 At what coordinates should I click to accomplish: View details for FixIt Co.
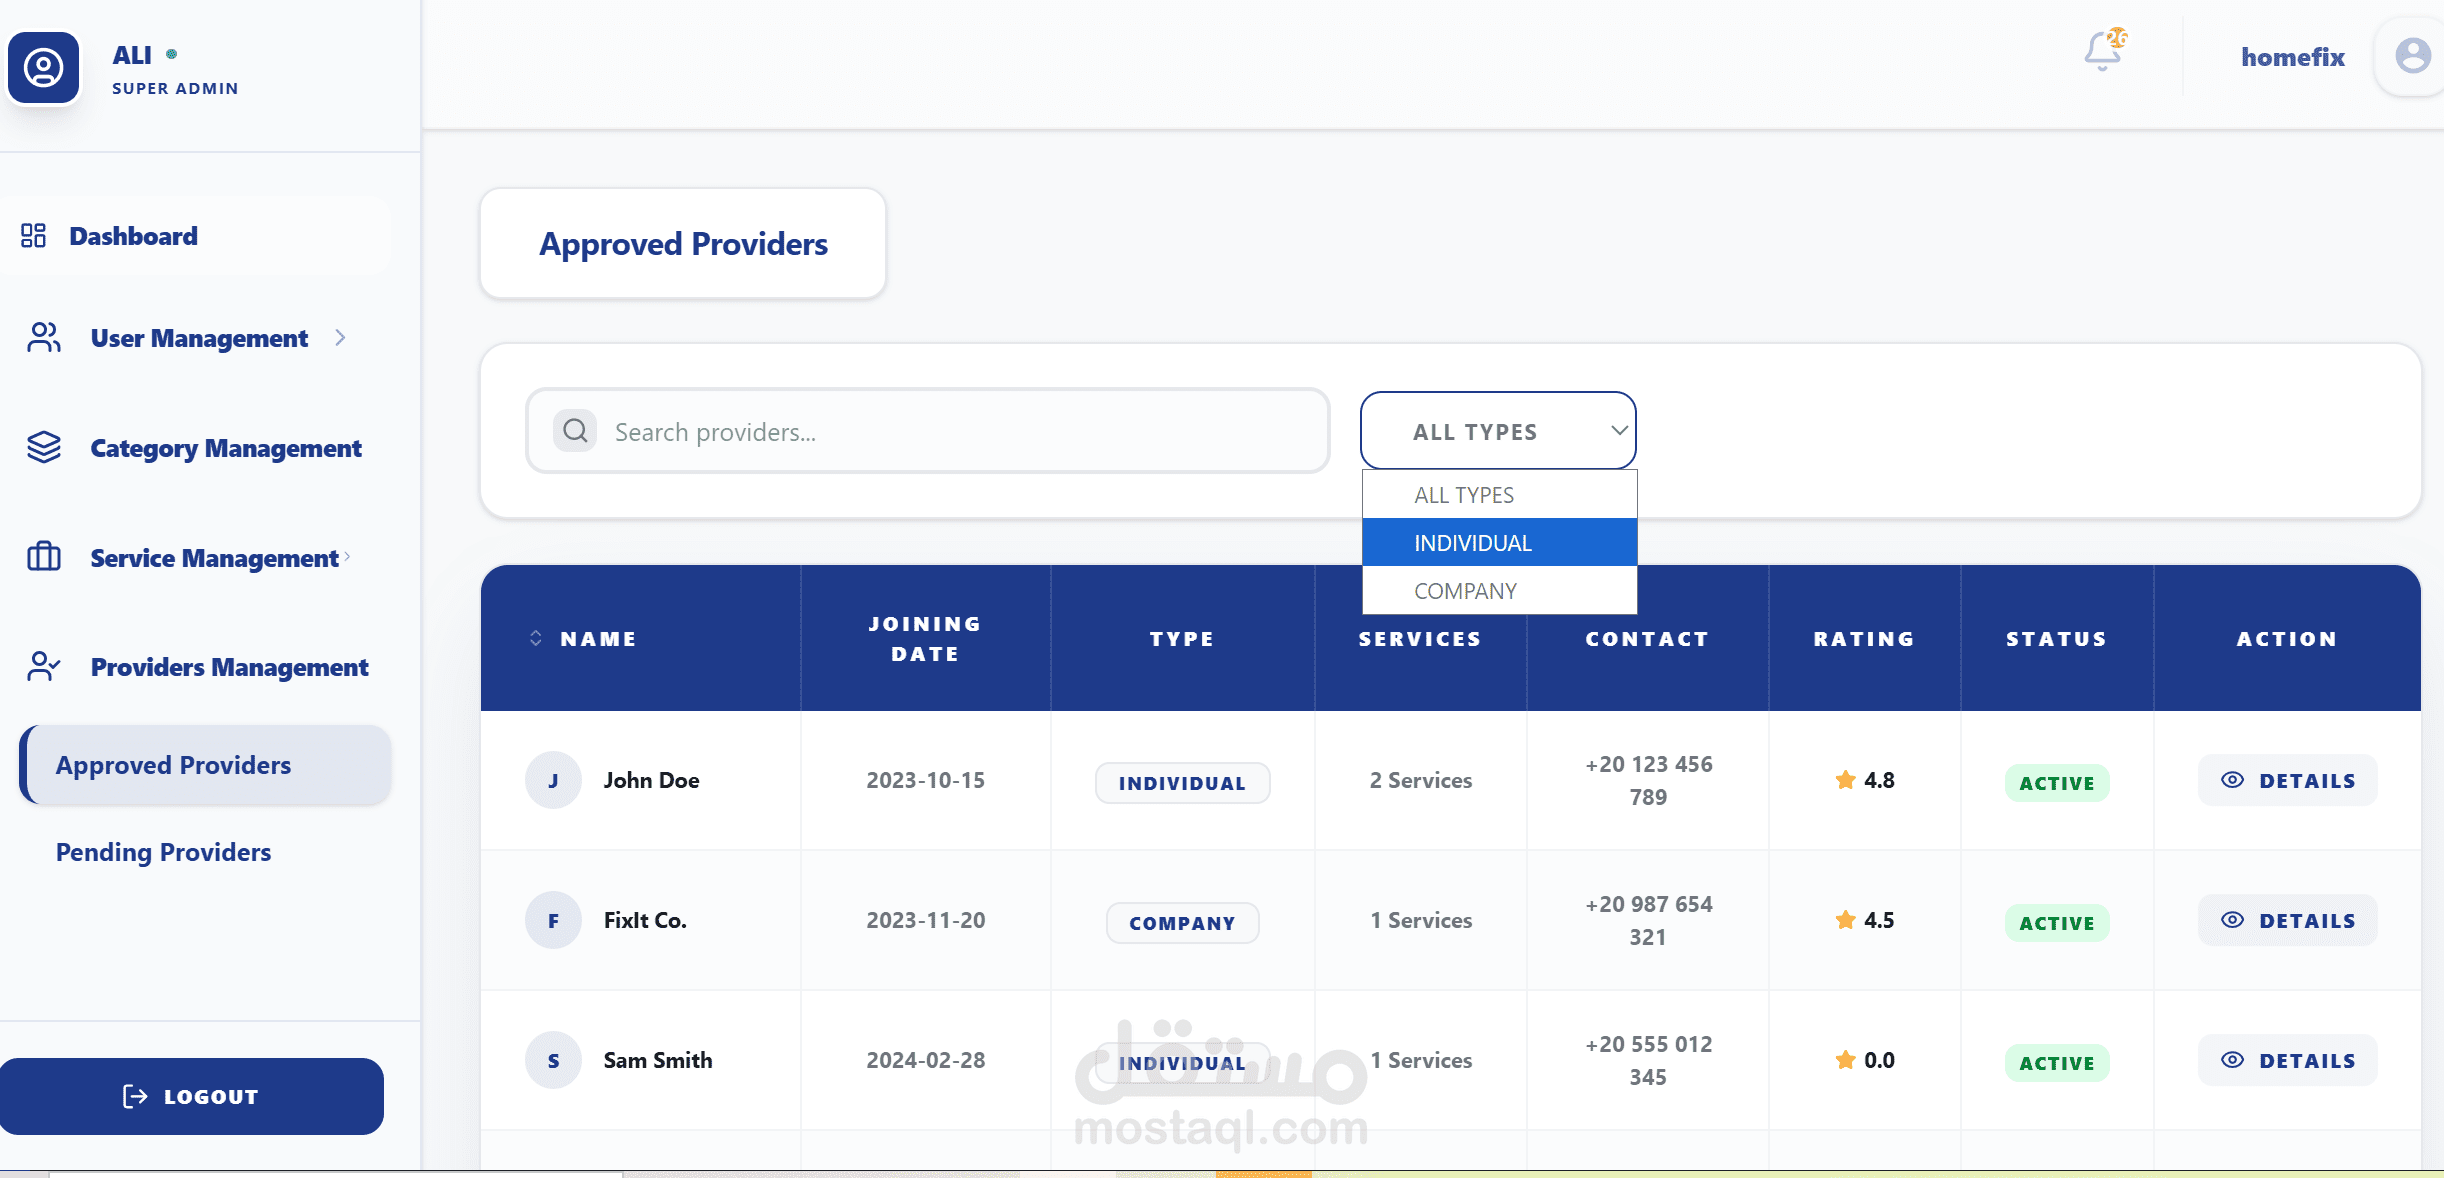click(x=2287, y=921)
